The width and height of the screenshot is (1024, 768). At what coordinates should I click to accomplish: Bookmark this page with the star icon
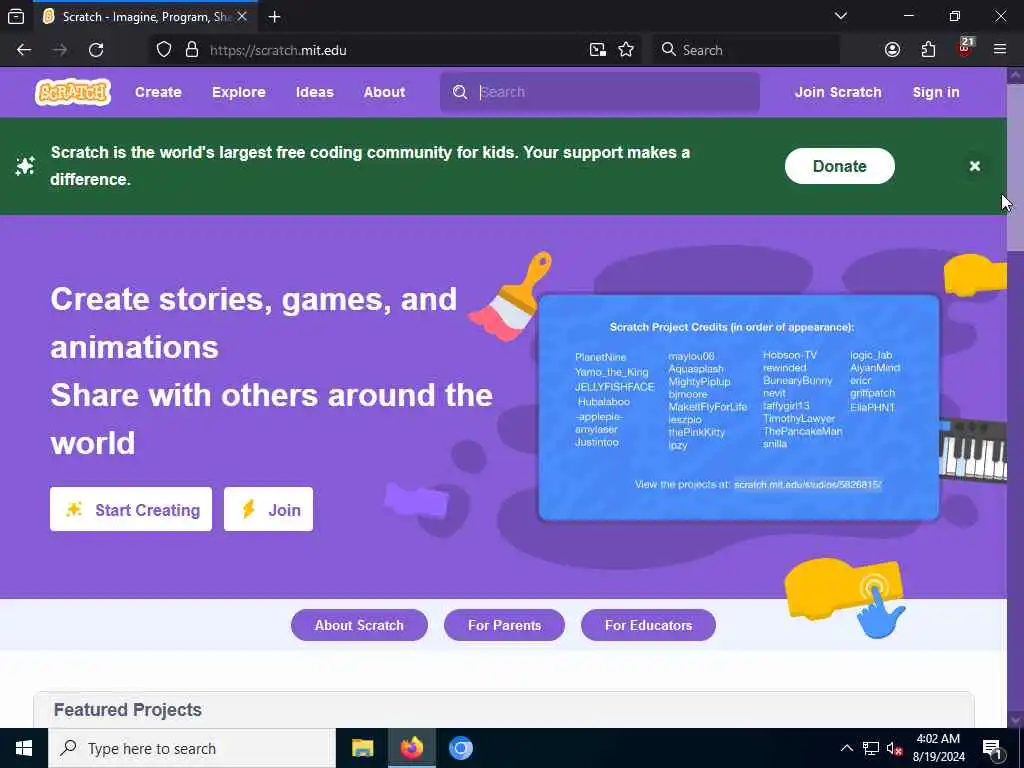(x=626, y=50)
